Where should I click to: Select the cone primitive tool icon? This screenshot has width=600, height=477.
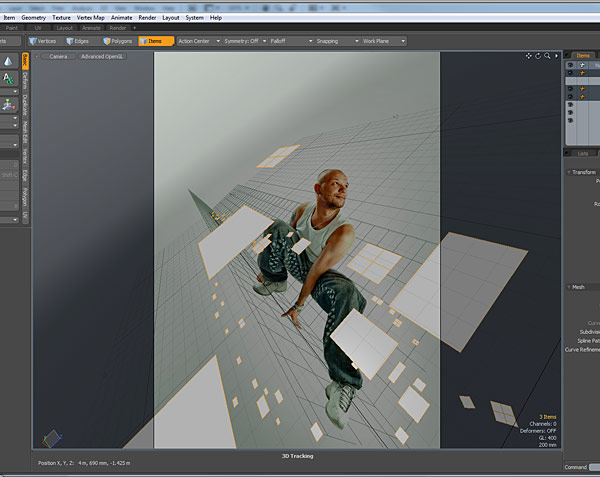[x=8, y=61]
